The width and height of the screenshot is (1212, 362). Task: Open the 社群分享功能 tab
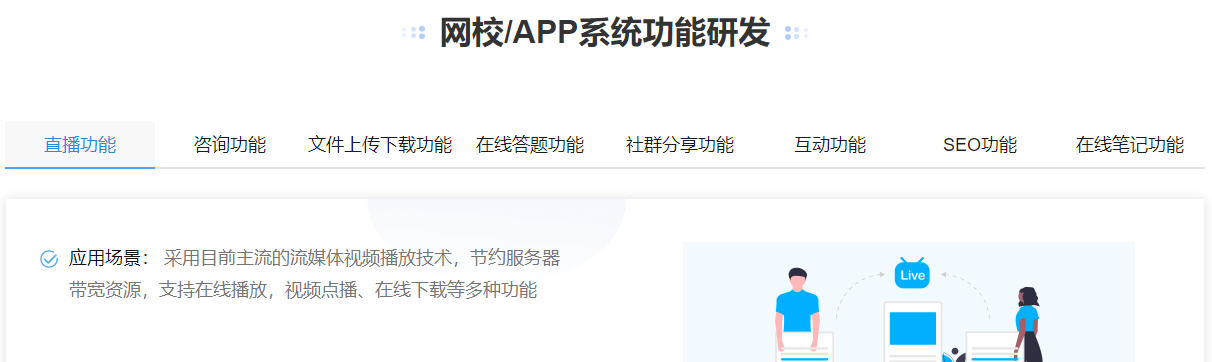(680, 145)
